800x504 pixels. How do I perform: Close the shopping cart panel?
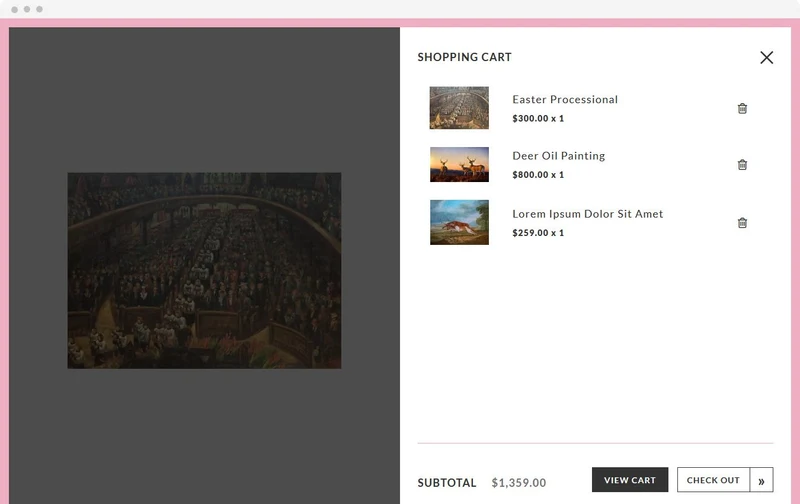[x=766, y=57]
